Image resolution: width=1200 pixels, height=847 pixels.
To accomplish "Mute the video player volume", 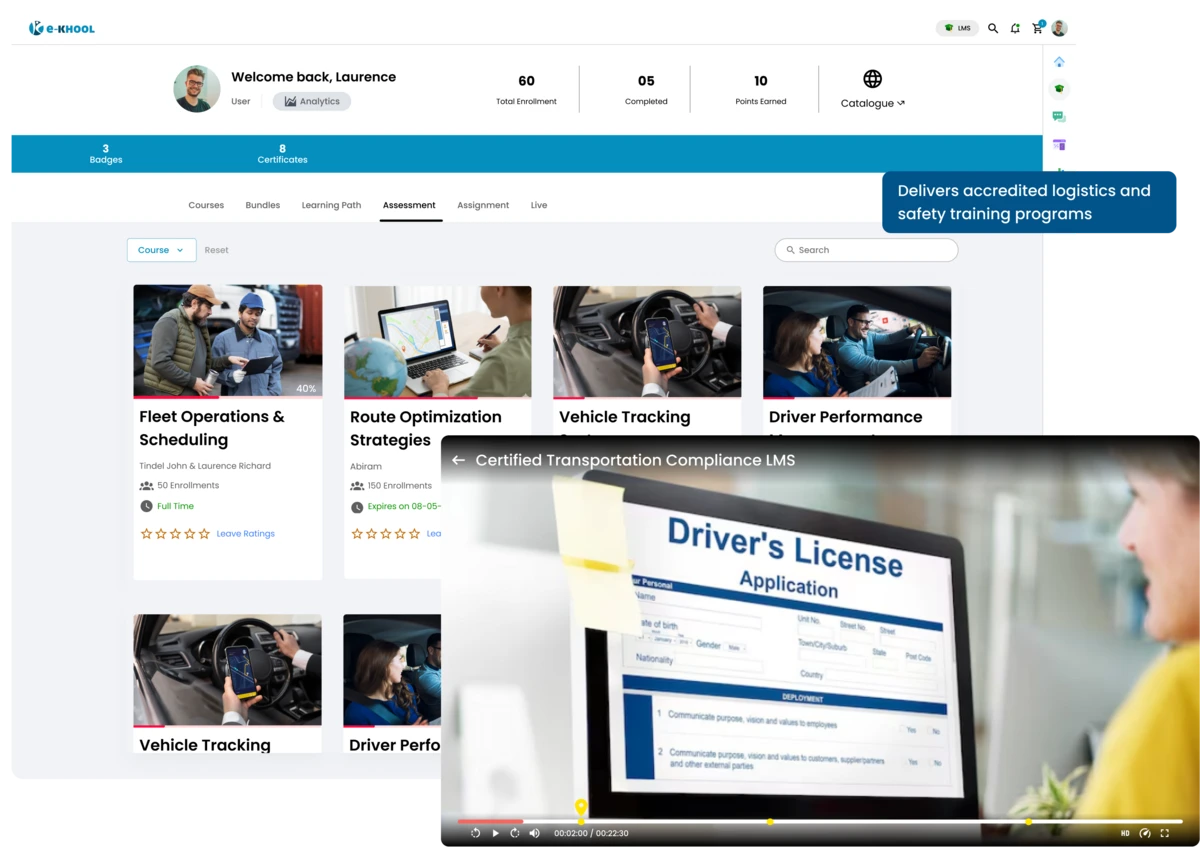I will pos(534,833).
